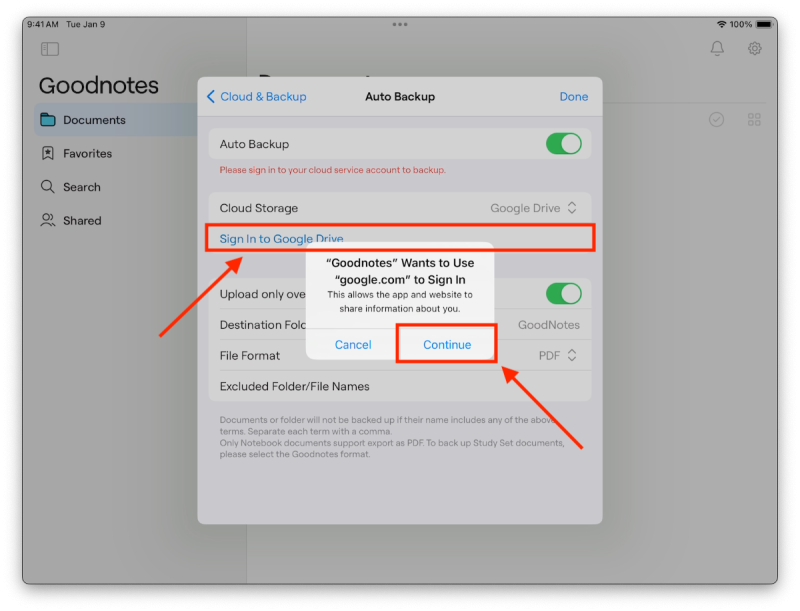The image size is (800, 611).
Task: Disable the Auto Backup toggle
Action: pos(564,143)
